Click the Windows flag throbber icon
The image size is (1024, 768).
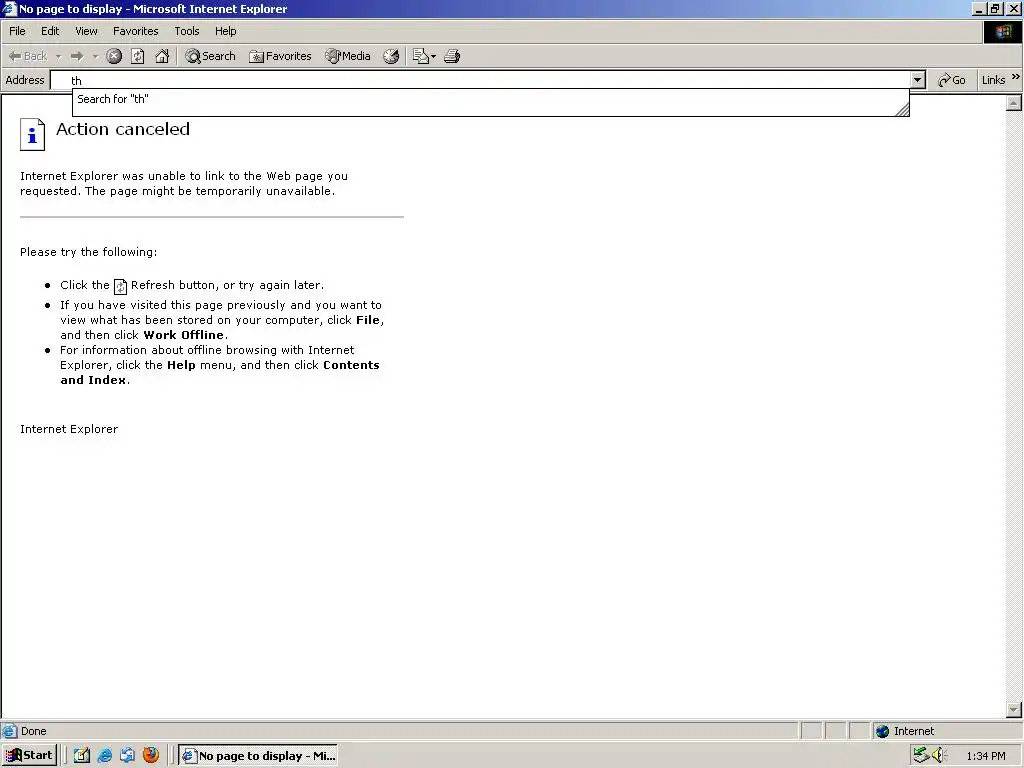pos(1002,31)
